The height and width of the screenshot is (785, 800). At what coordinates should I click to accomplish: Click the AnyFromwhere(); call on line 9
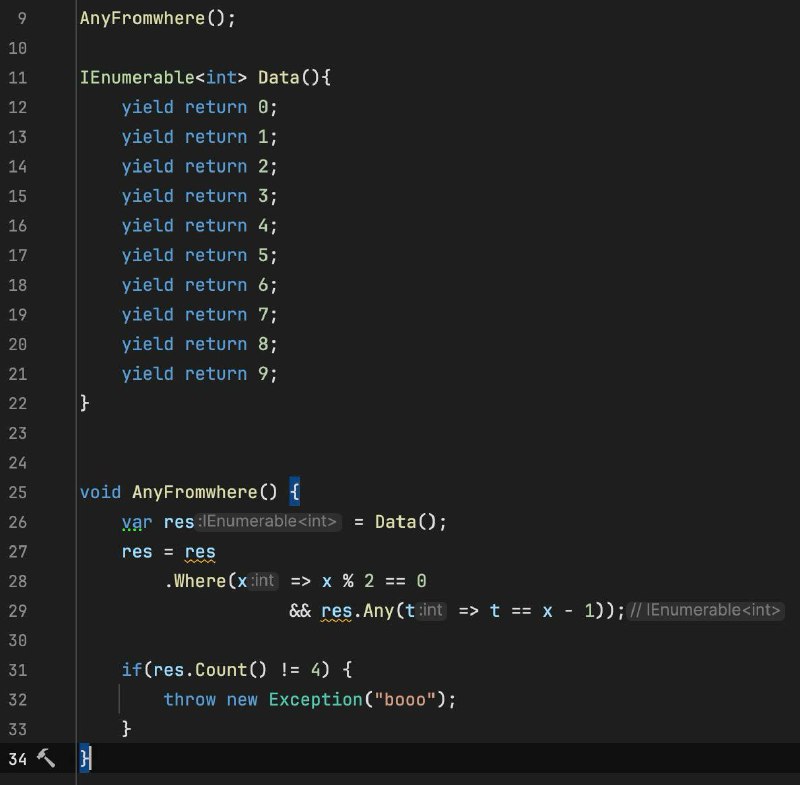coord(158,18)
